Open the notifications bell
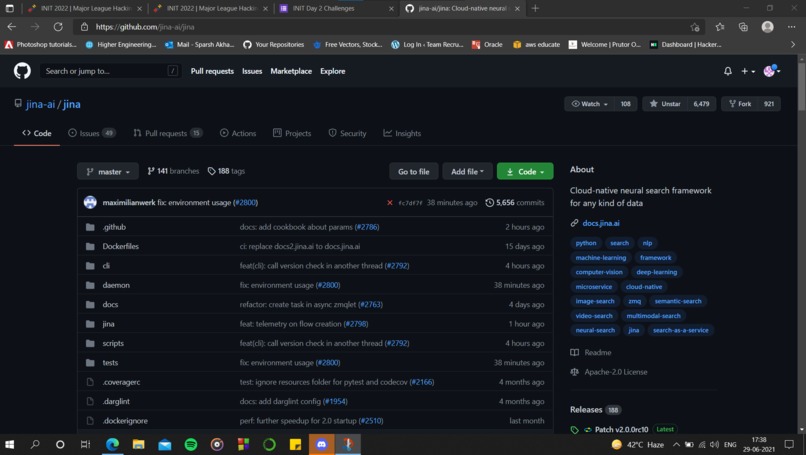Viewport: 806px width, 455px height. [728, 71]
